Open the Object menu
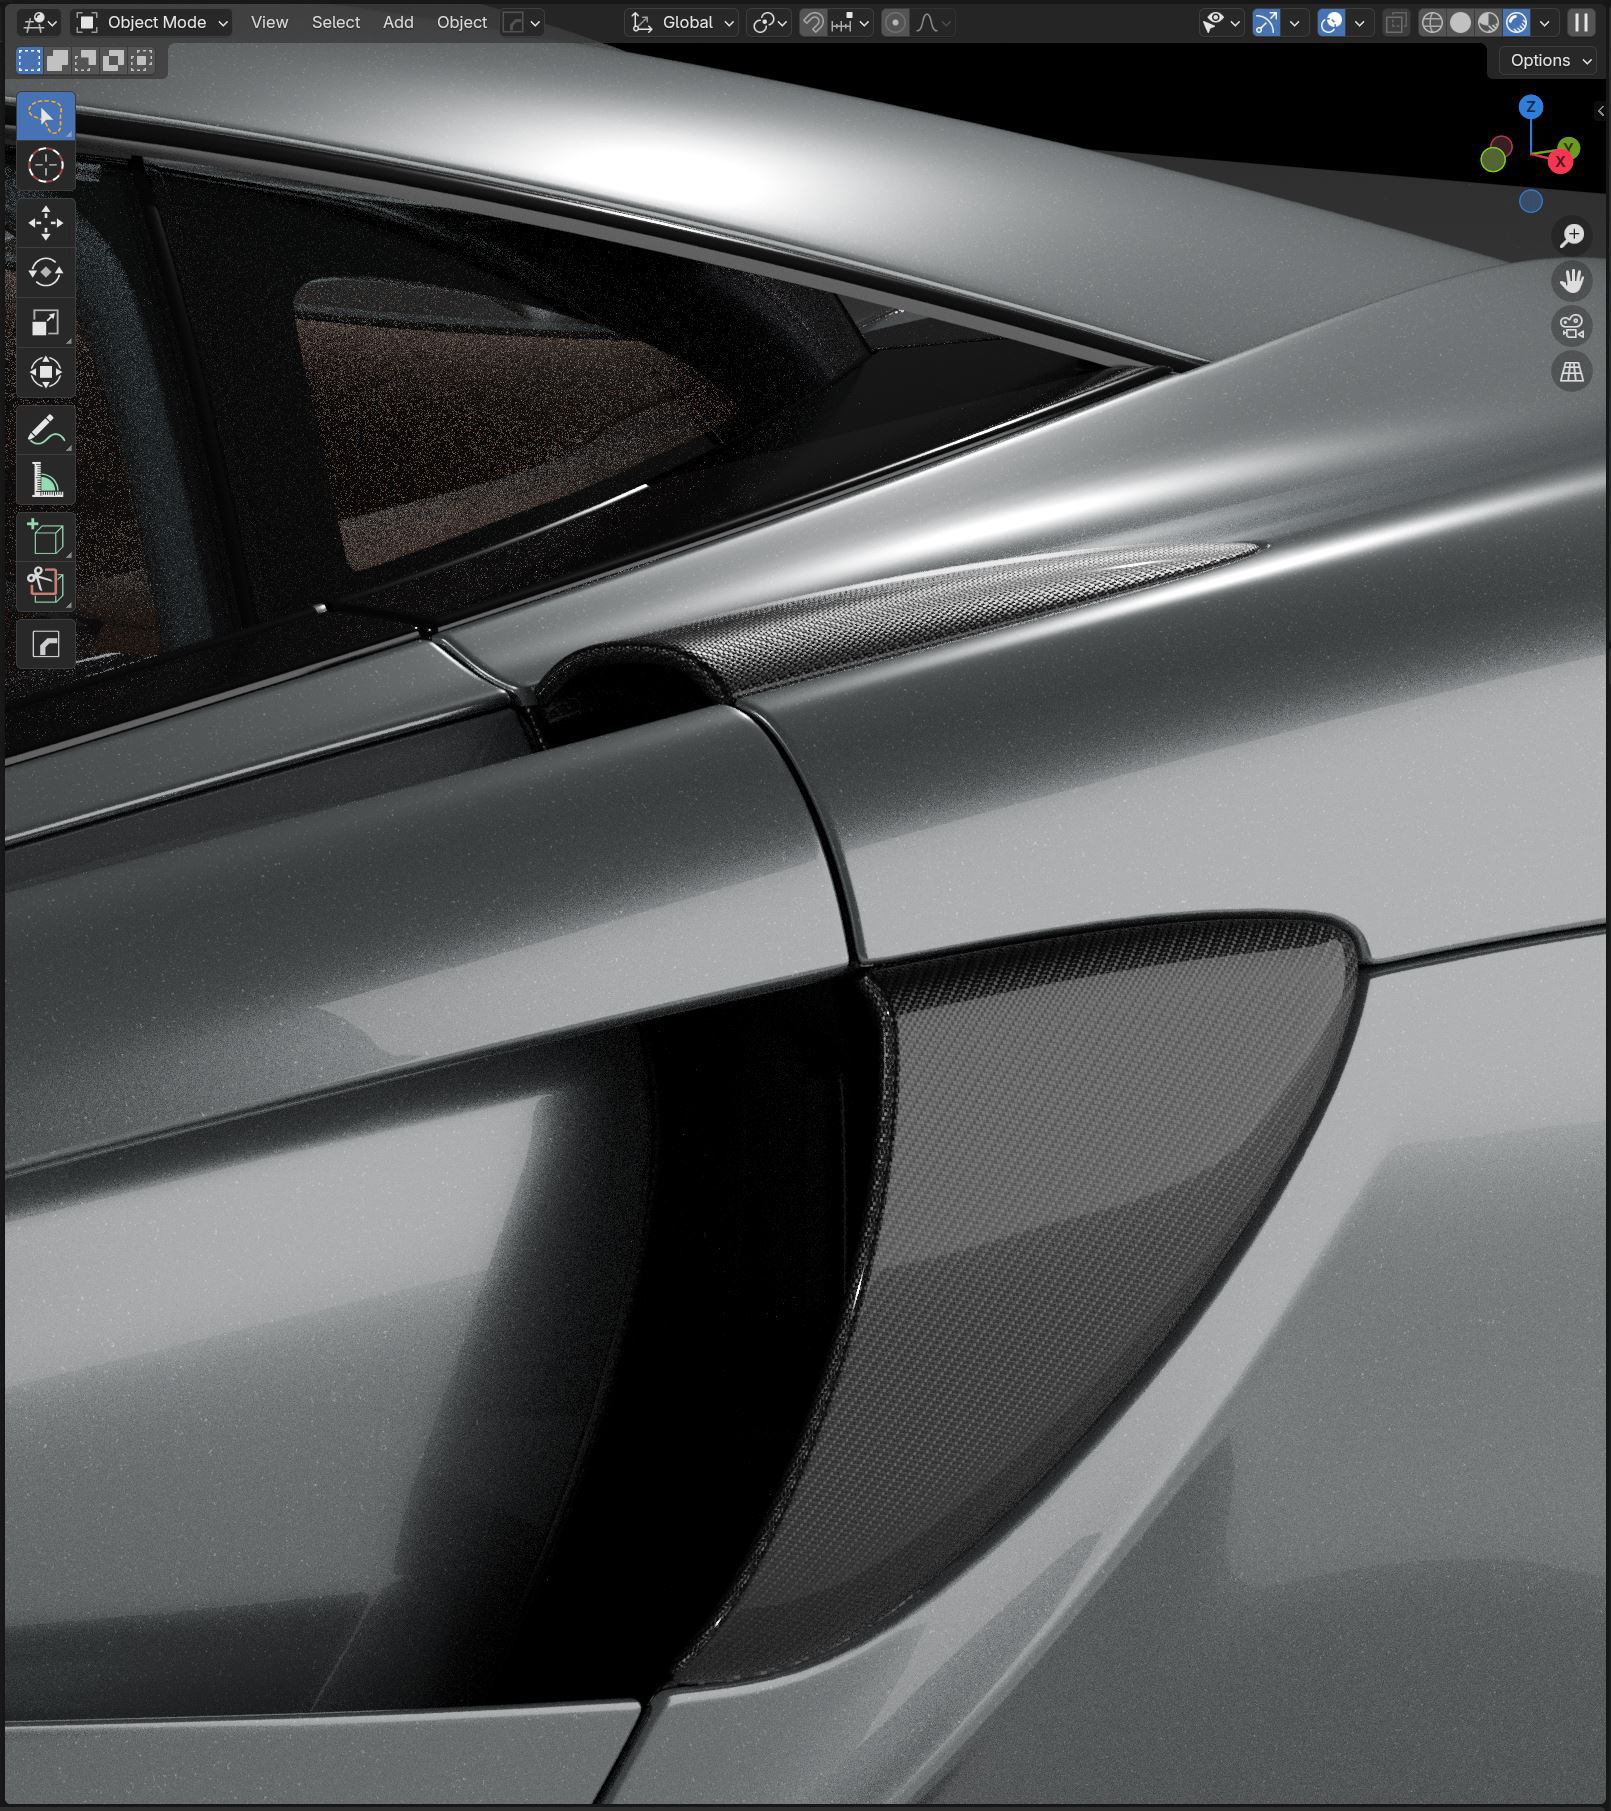 462,22
